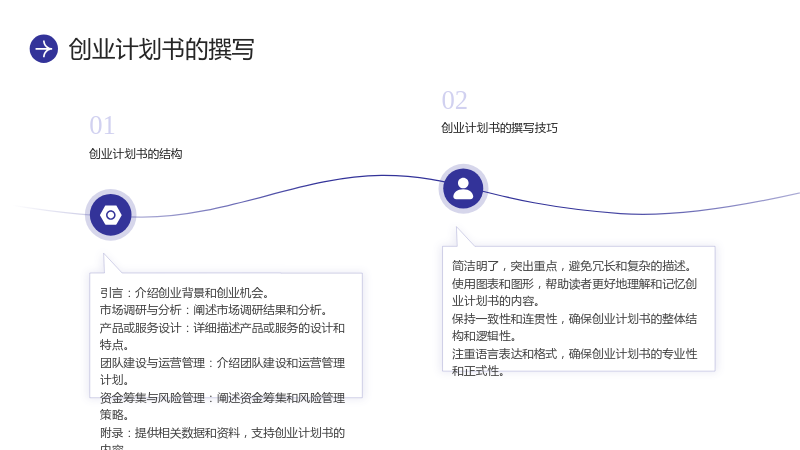The width and height of the screenshot is (800, 450).
Task: Click the line starting with 引言
Action: coord(184,293)
